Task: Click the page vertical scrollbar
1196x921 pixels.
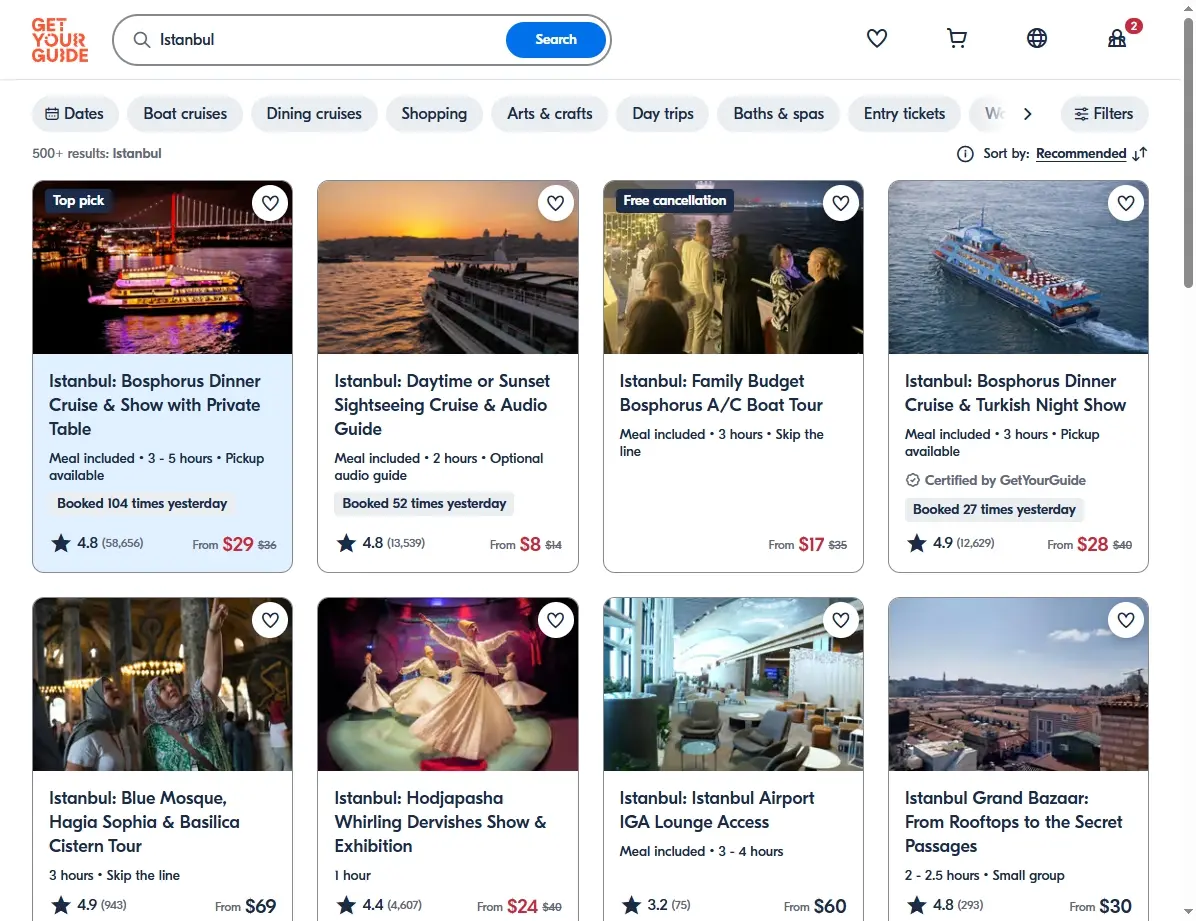Action: [x=1188, y=153]
